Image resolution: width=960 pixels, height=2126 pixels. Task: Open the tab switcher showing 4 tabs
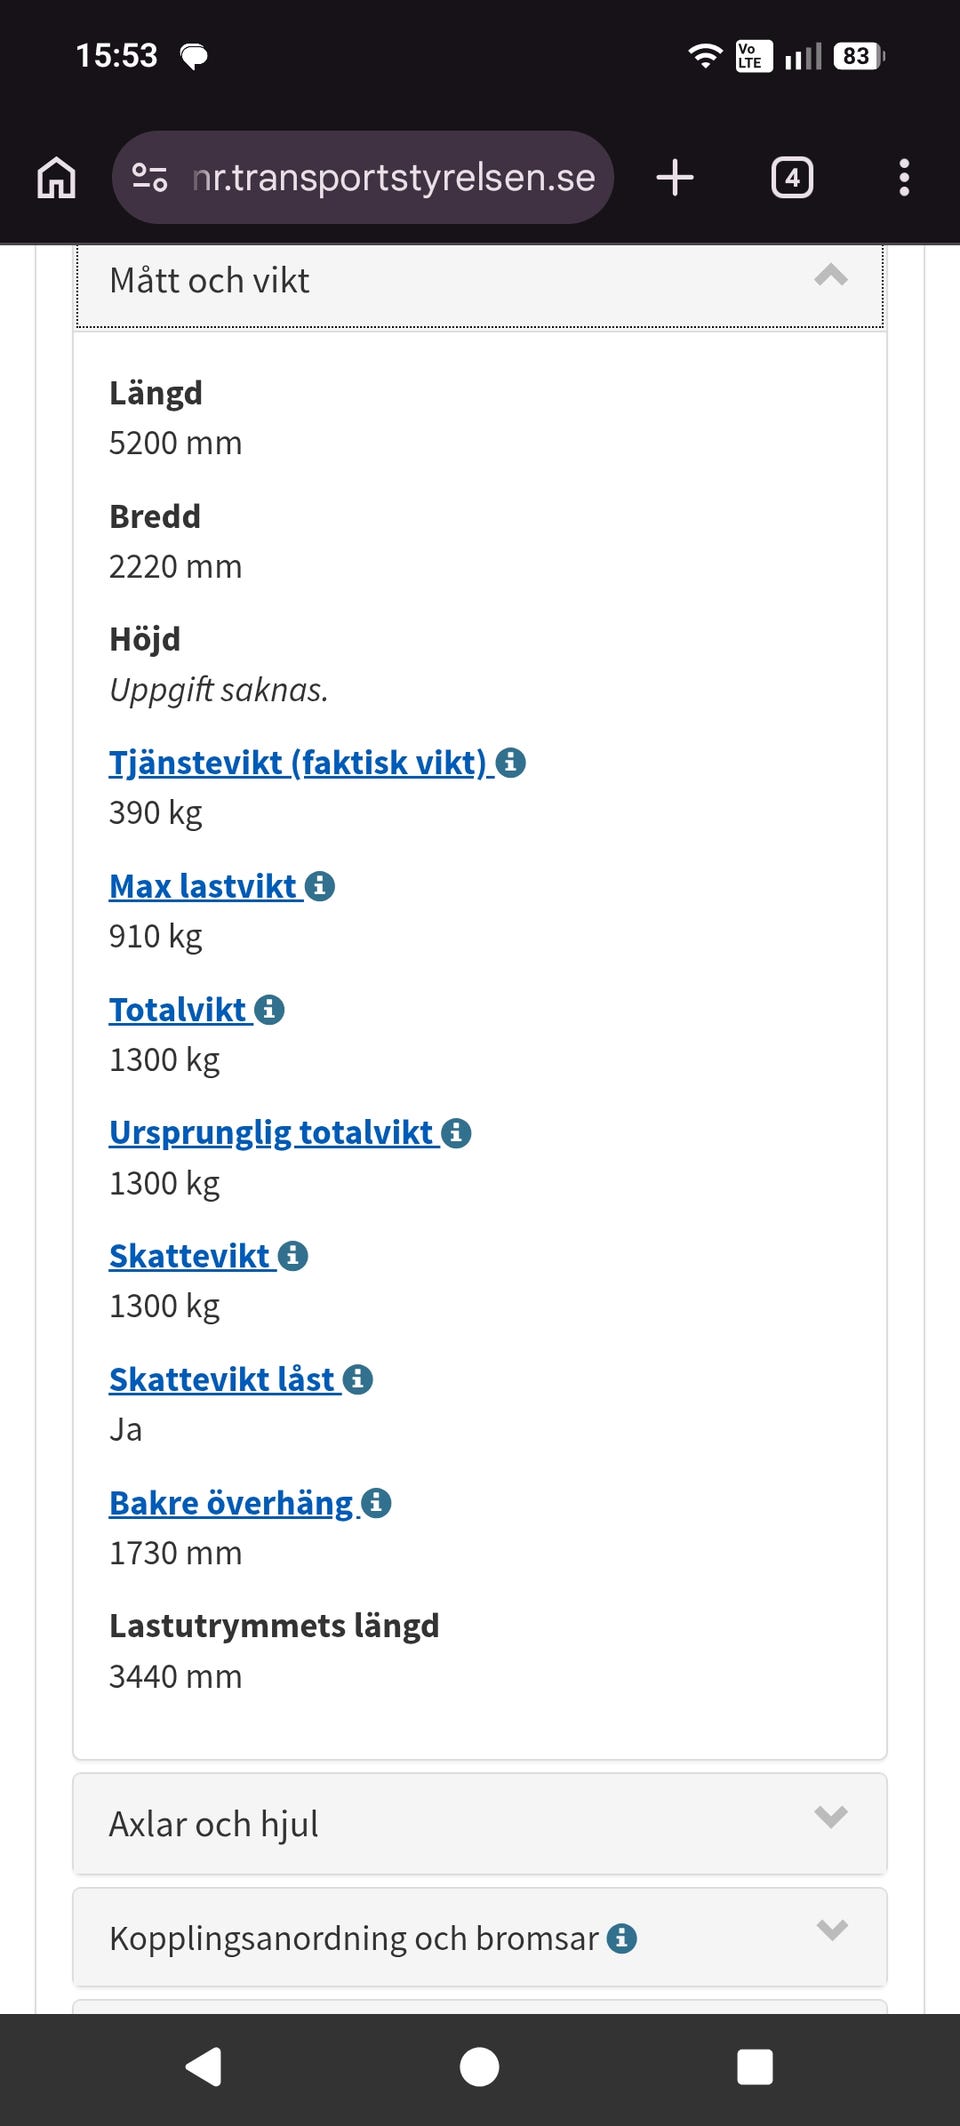(x=792, y=178)
